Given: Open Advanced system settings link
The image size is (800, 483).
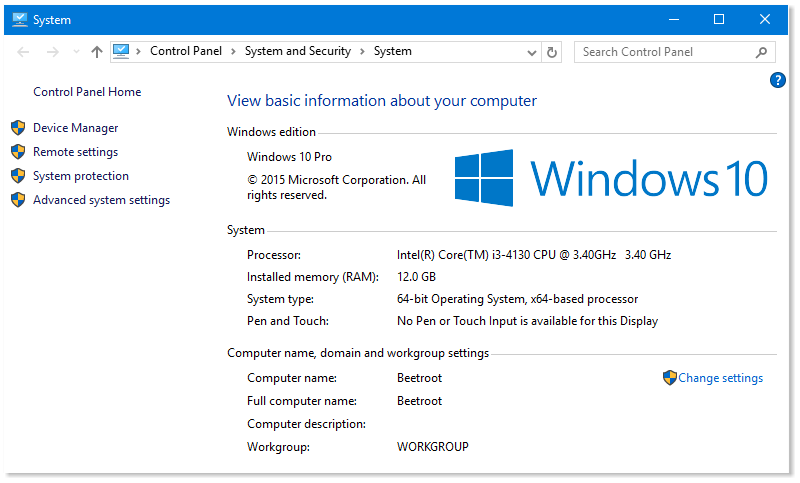Looking at the screenshot, I should pos(102,200).
